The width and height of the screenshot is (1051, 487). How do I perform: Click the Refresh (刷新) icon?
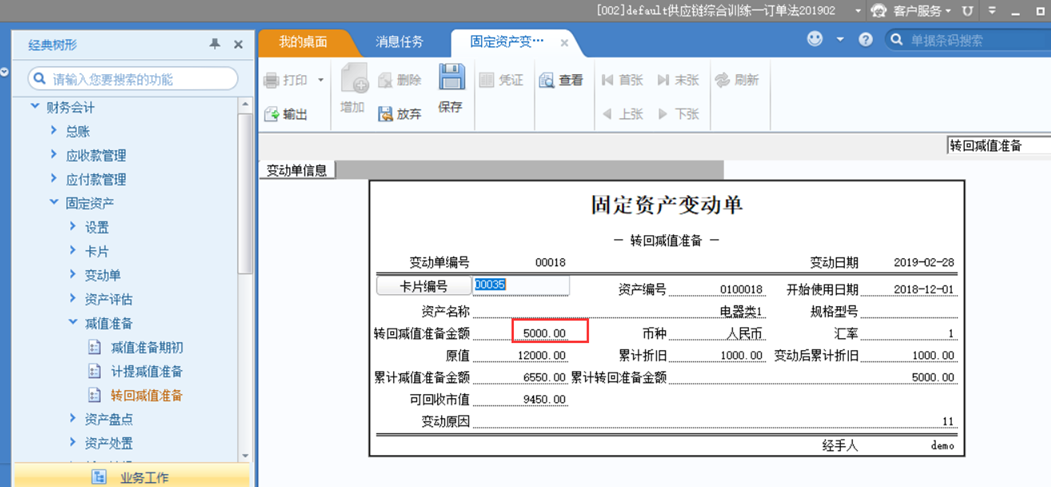722,80
